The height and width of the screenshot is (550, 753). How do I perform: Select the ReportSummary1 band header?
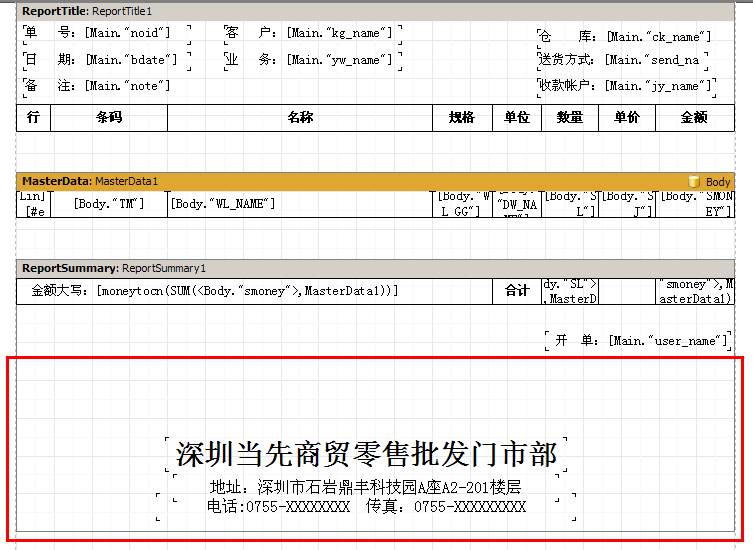(375, 268)
